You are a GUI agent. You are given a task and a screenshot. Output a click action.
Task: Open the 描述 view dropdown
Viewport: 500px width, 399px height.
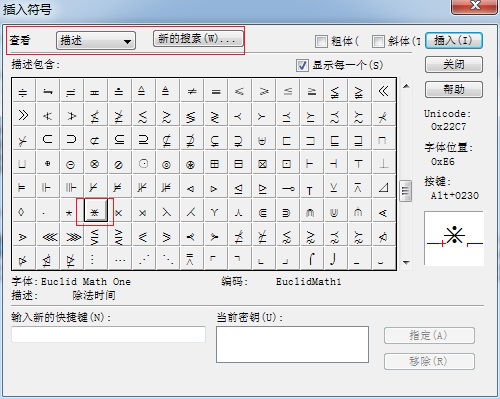pos(96,41)
